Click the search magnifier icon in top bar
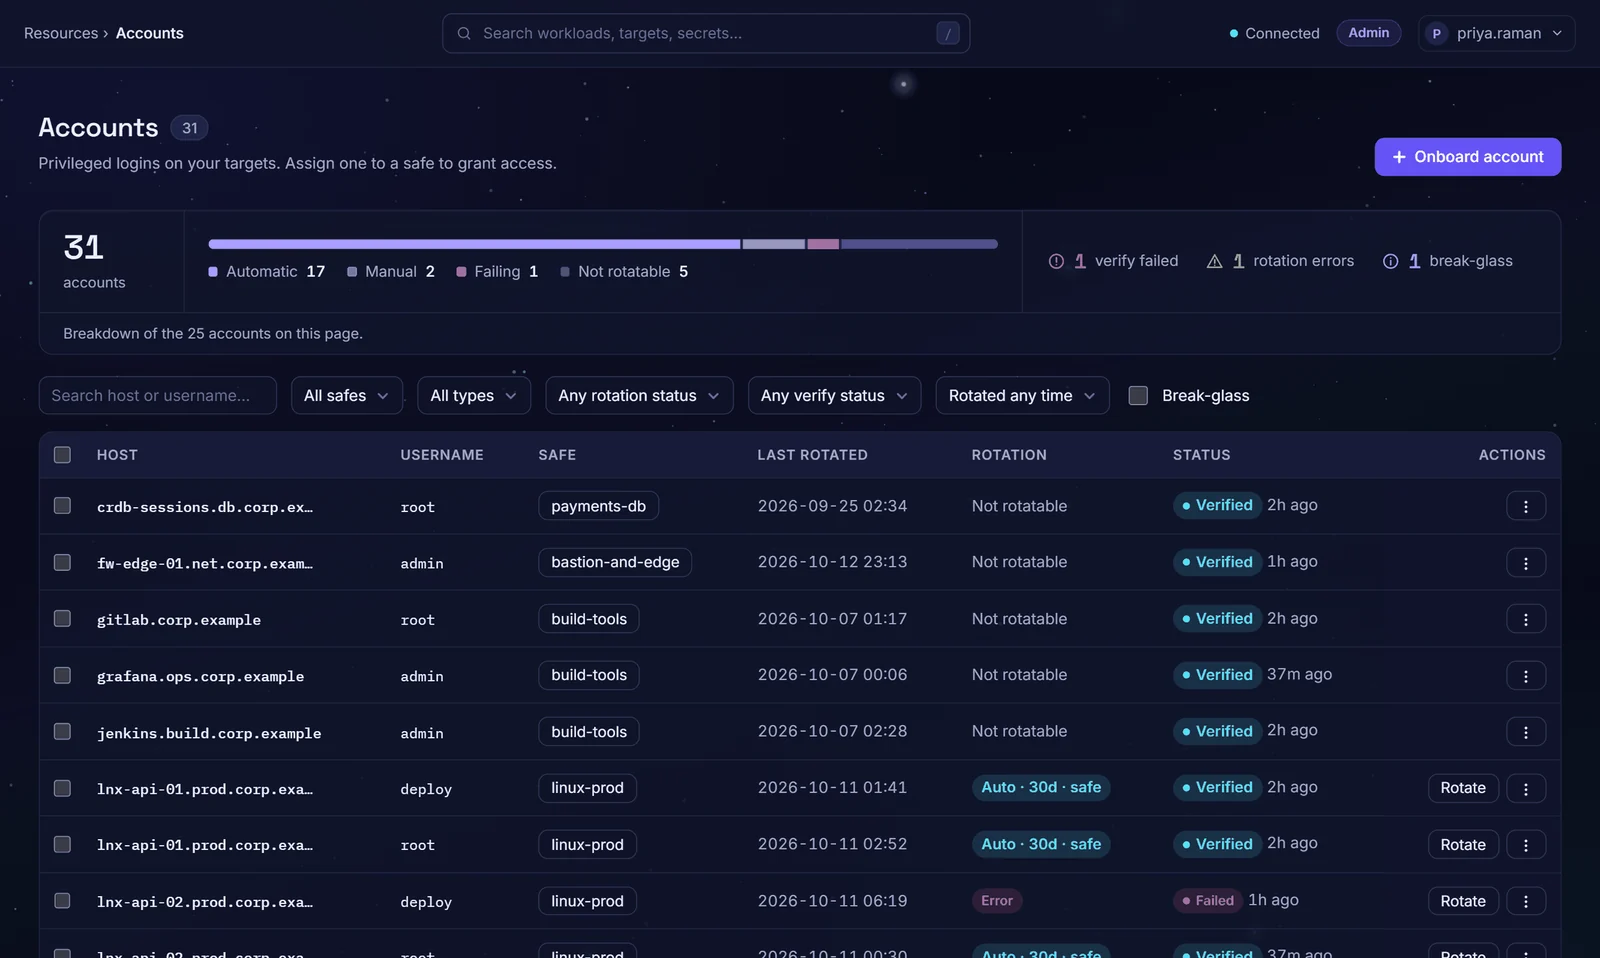 click(x=464, y=33)
